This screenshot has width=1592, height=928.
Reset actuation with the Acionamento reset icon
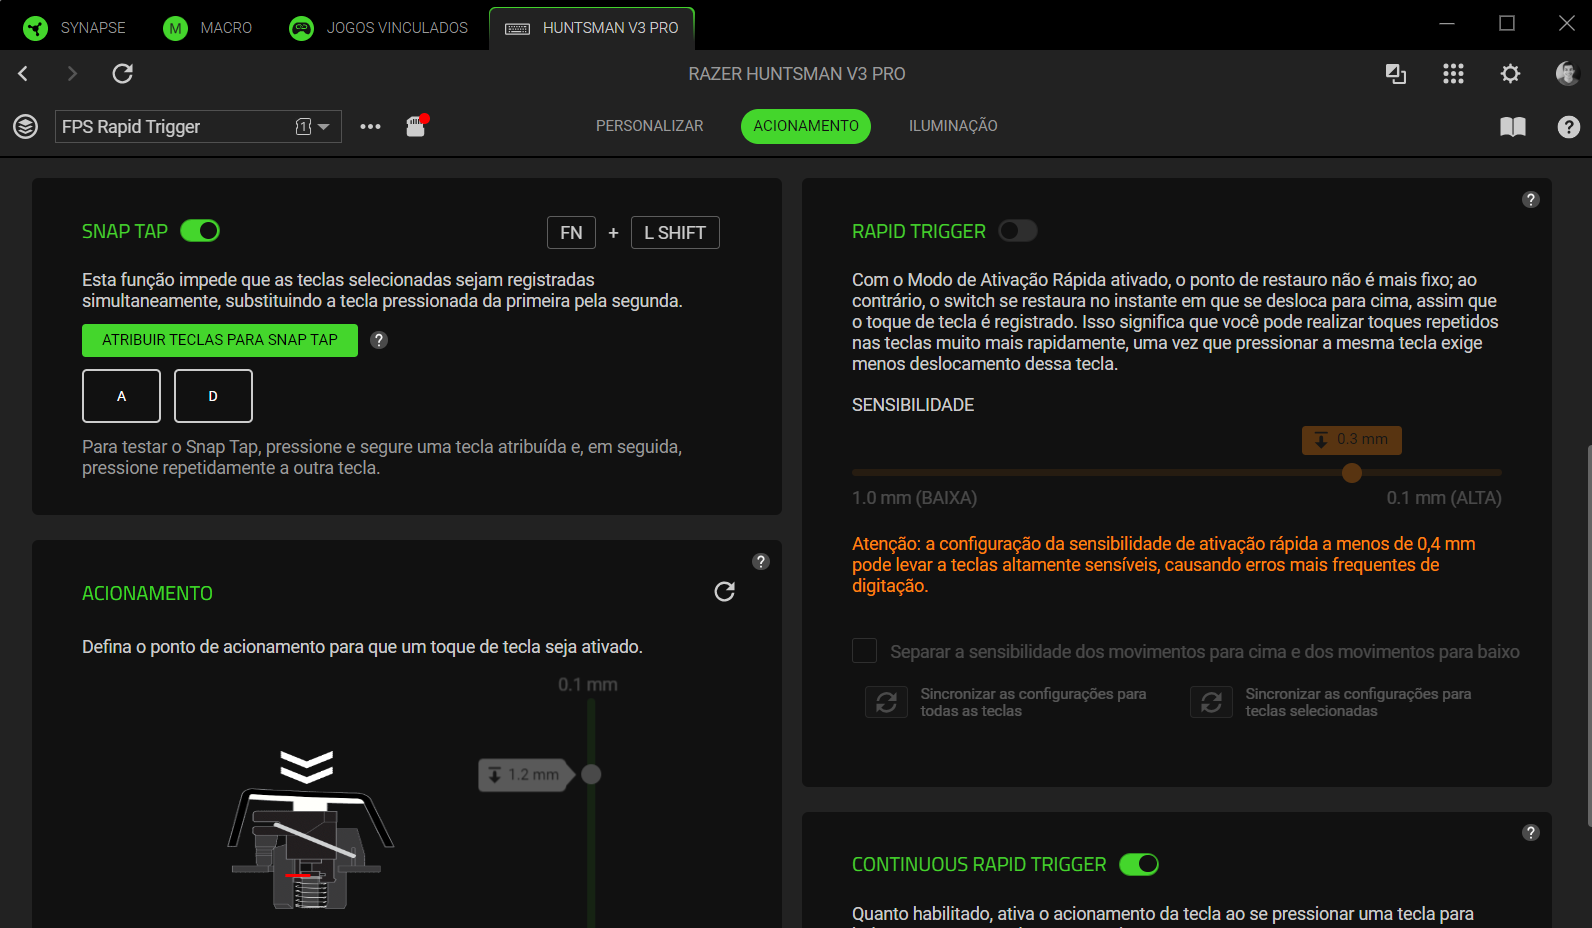click(724, 592)
